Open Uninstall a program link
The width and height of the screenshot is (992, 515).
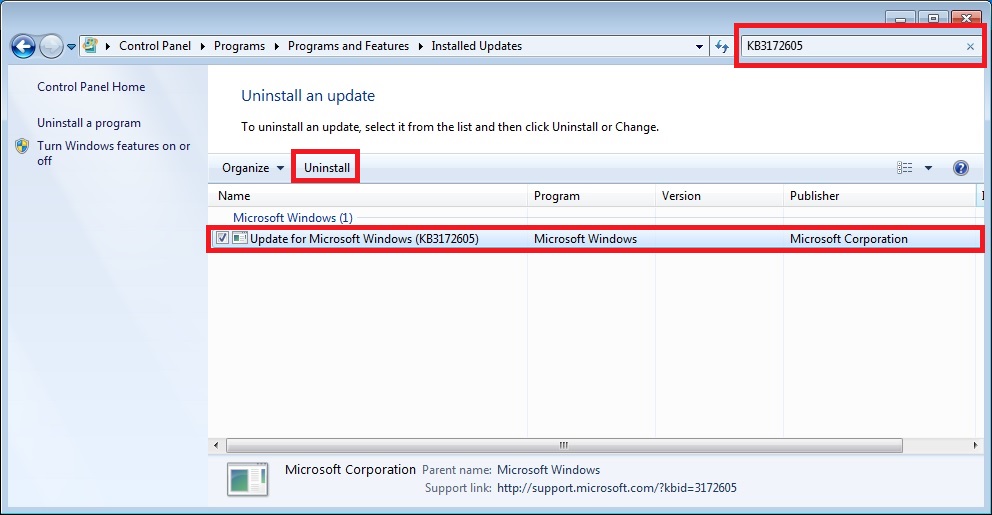[x=89, y=123]
